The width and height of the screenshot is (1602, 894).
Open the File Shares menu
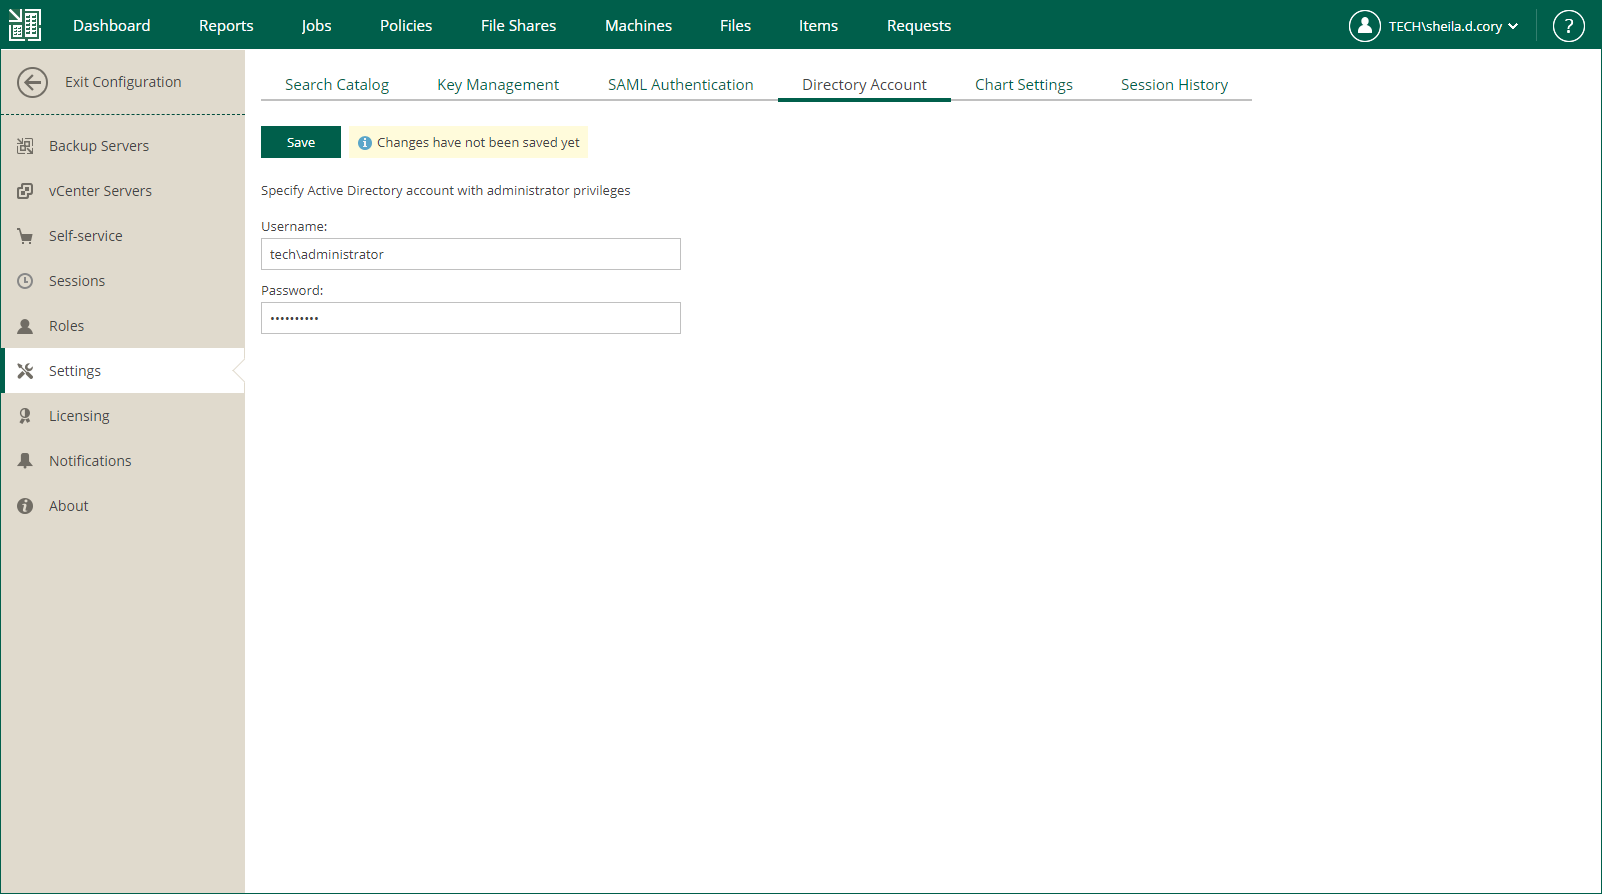[519, 26]
